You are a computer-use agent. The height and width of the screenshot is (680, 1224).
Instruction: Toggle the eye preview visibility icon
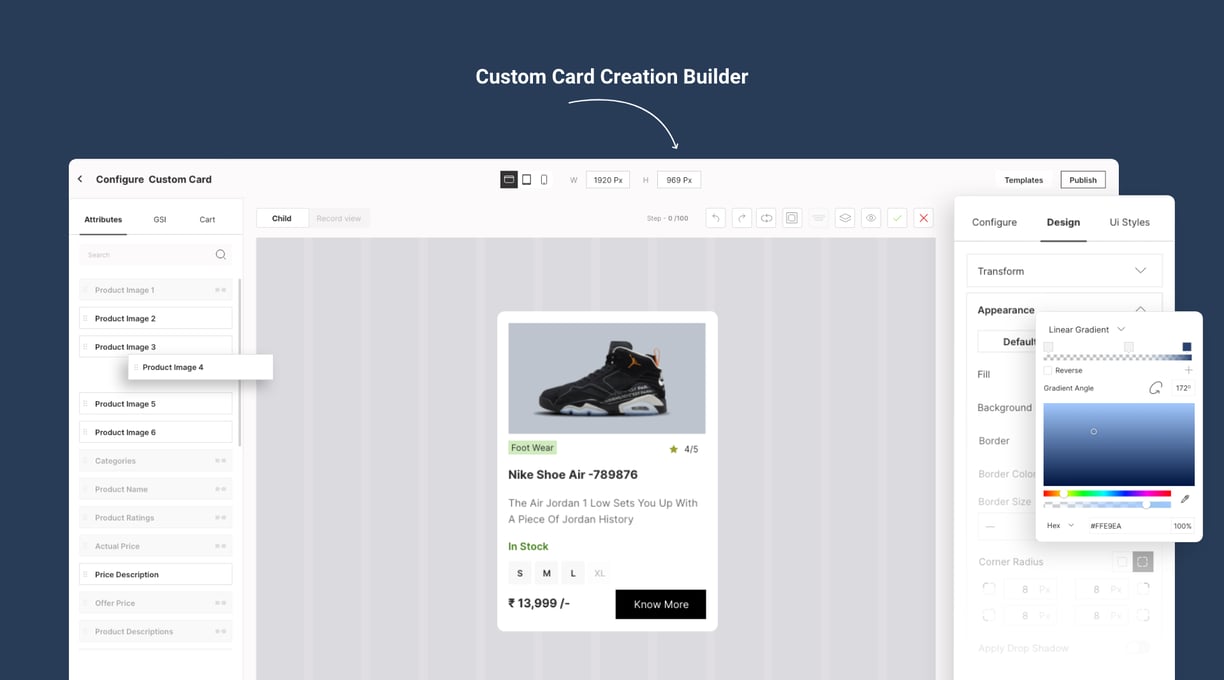pyautogui.click(x=871, y=218)
